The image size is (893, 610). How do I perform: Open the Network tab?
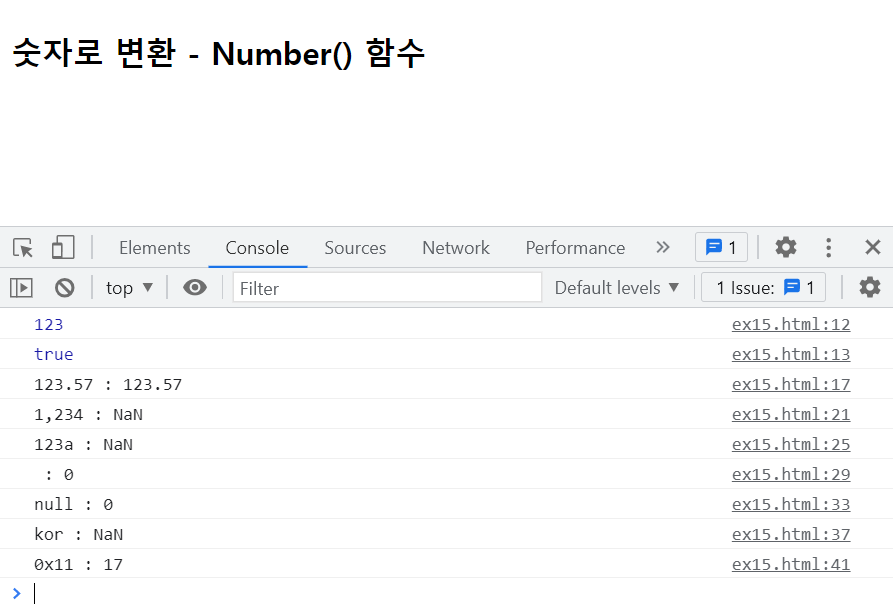pyautogui.click(x=456, y=248)
